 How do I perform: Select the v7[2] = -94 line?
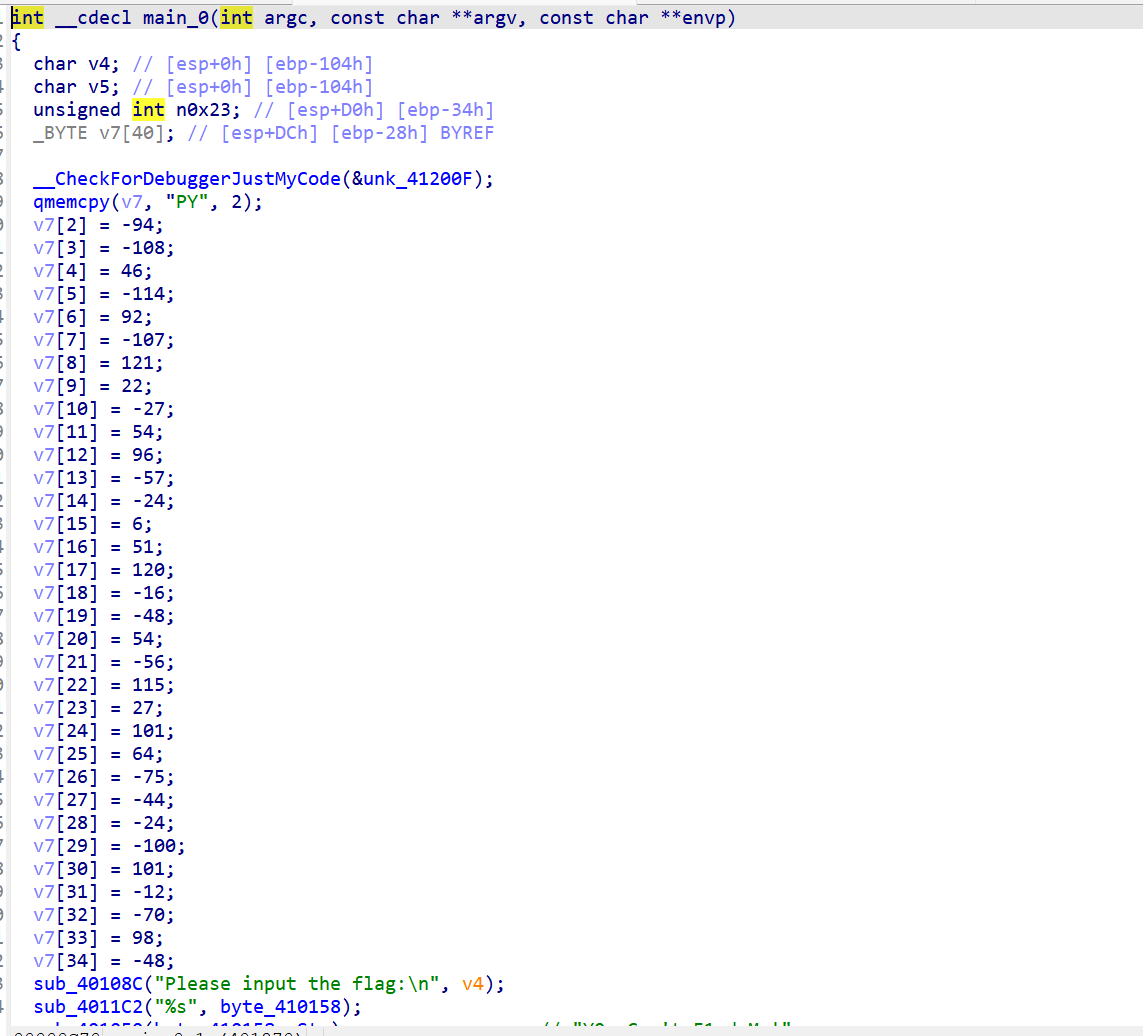point(98,225)
